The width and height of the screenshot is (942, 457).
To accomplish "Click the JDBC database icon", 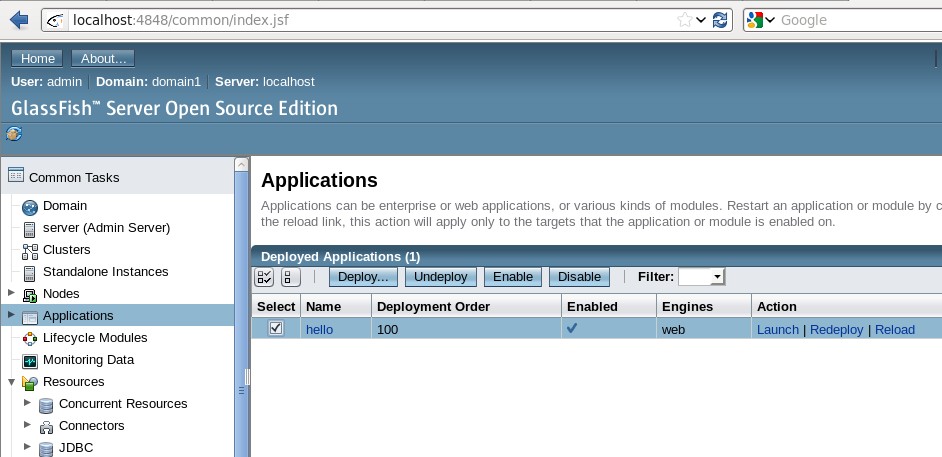I will [46, 449].
